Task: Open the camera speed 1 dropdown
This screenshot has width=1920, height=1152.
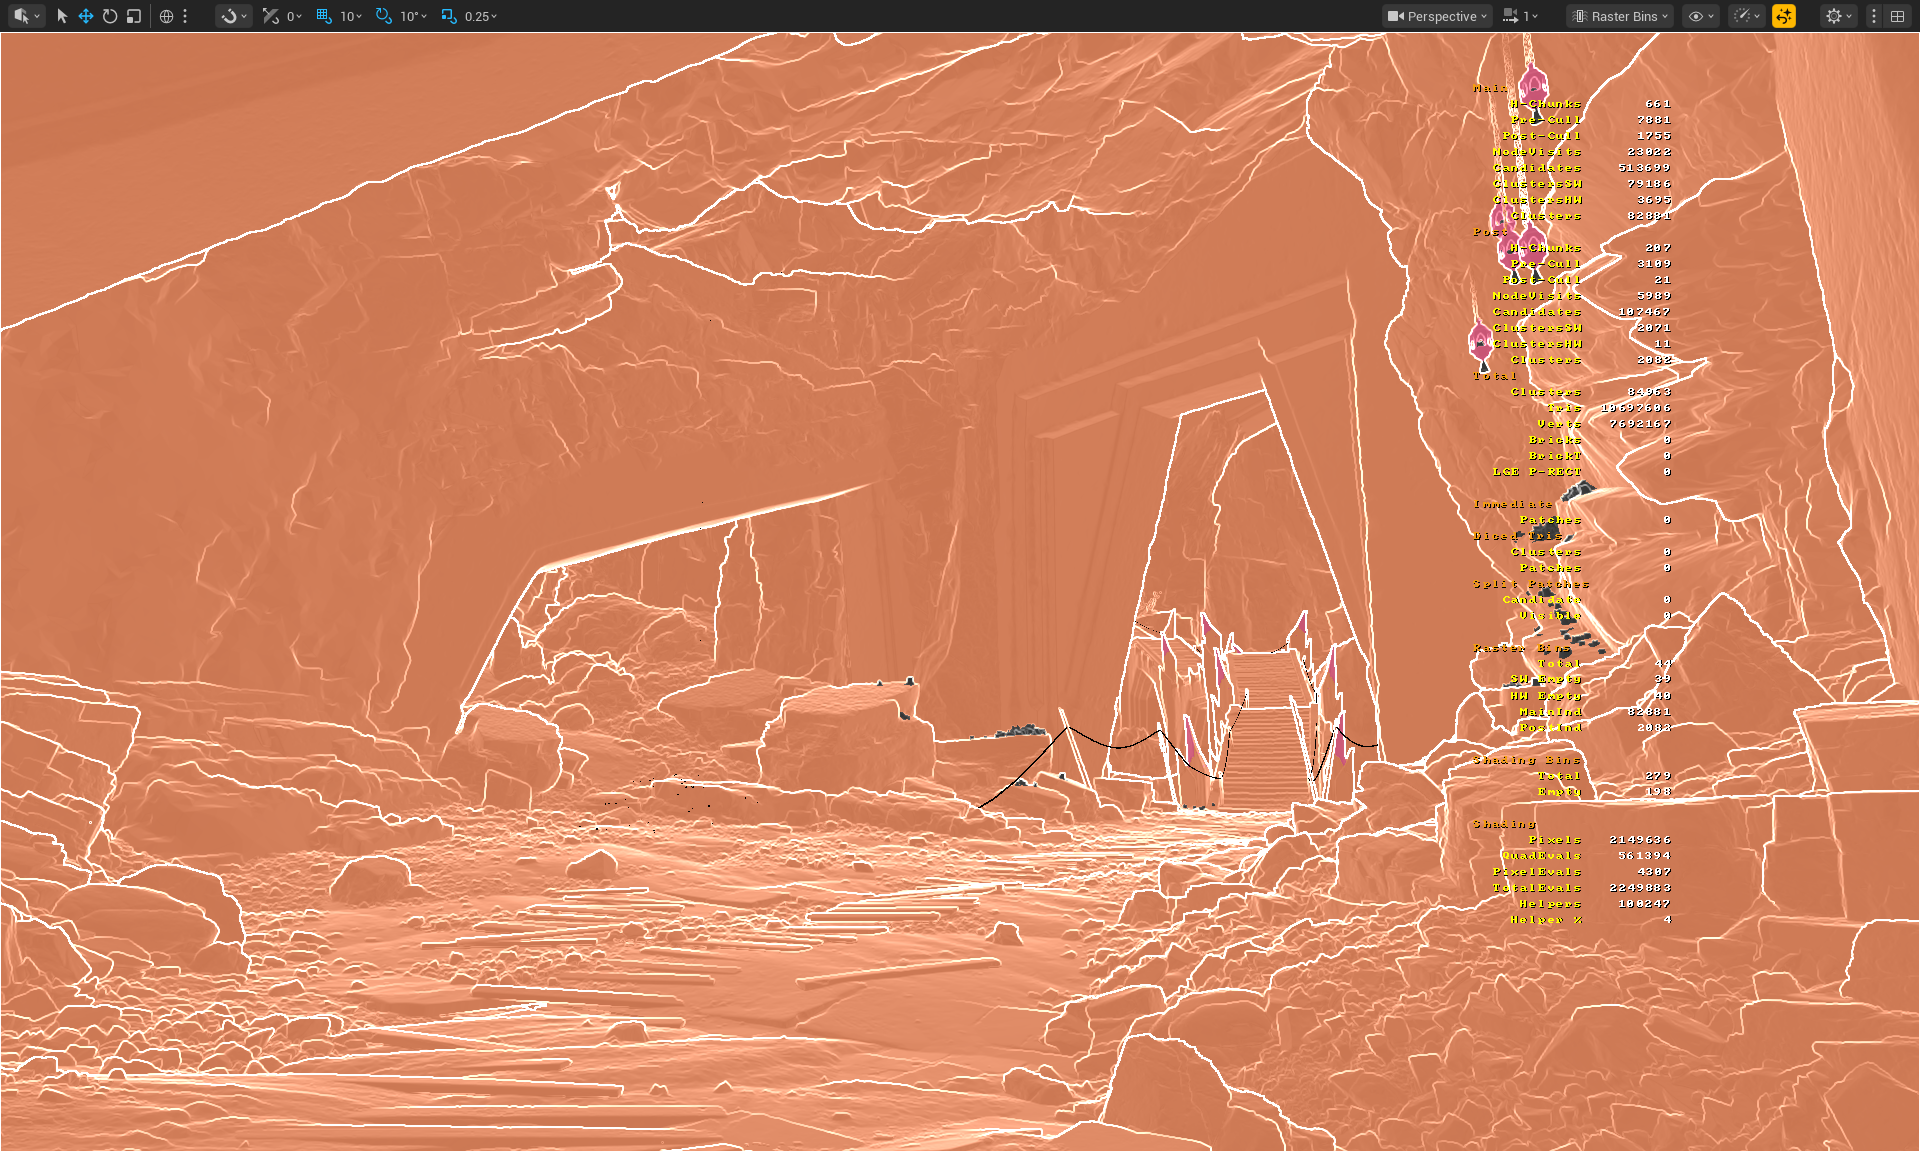Action: pos(1522,16)
